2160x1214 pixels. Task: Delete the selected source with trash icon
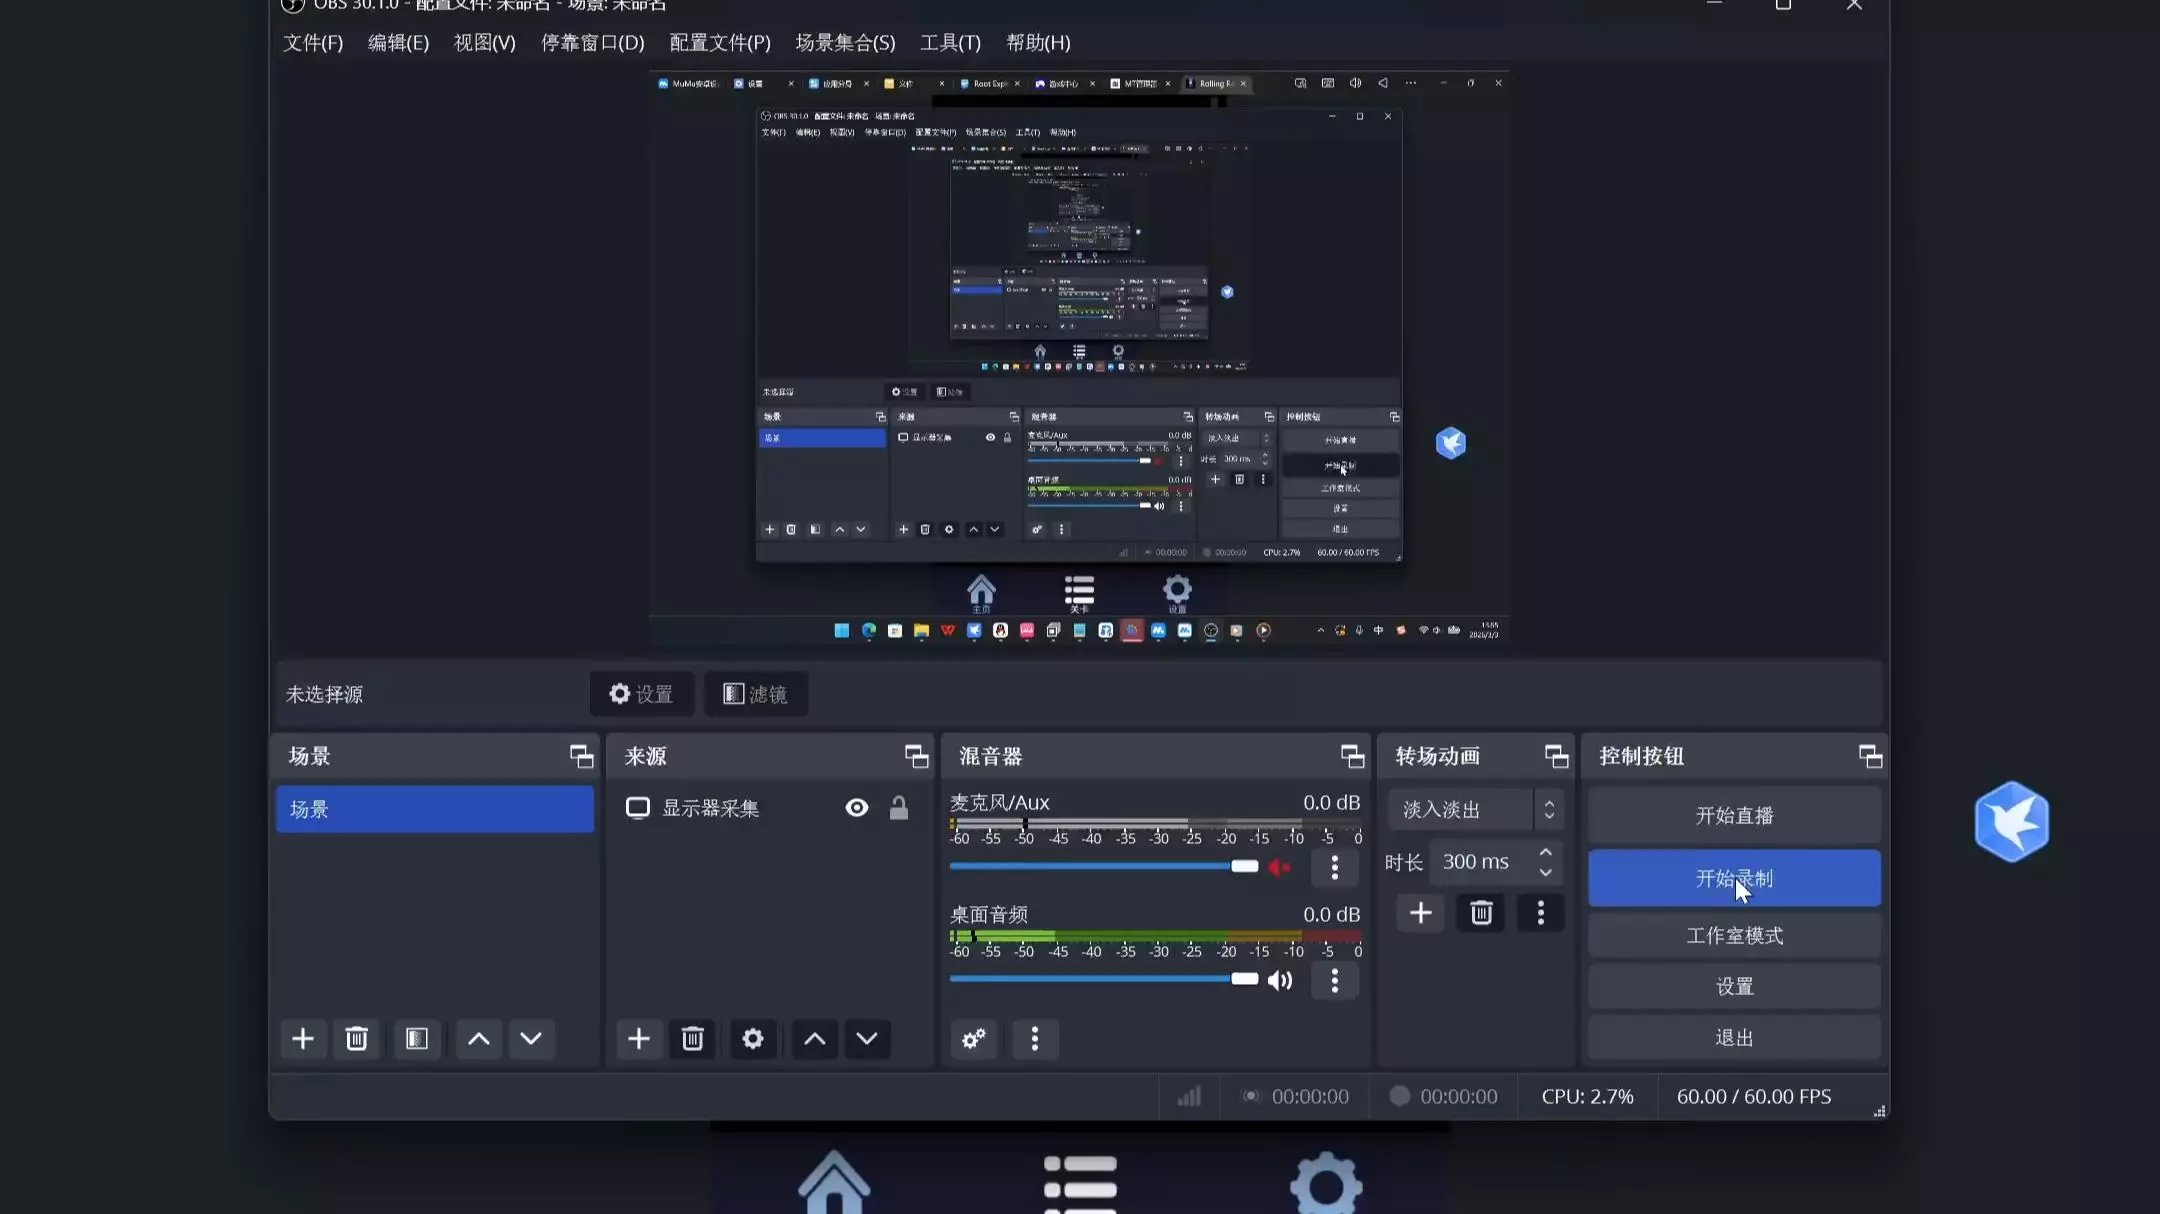pos(692,1039)
